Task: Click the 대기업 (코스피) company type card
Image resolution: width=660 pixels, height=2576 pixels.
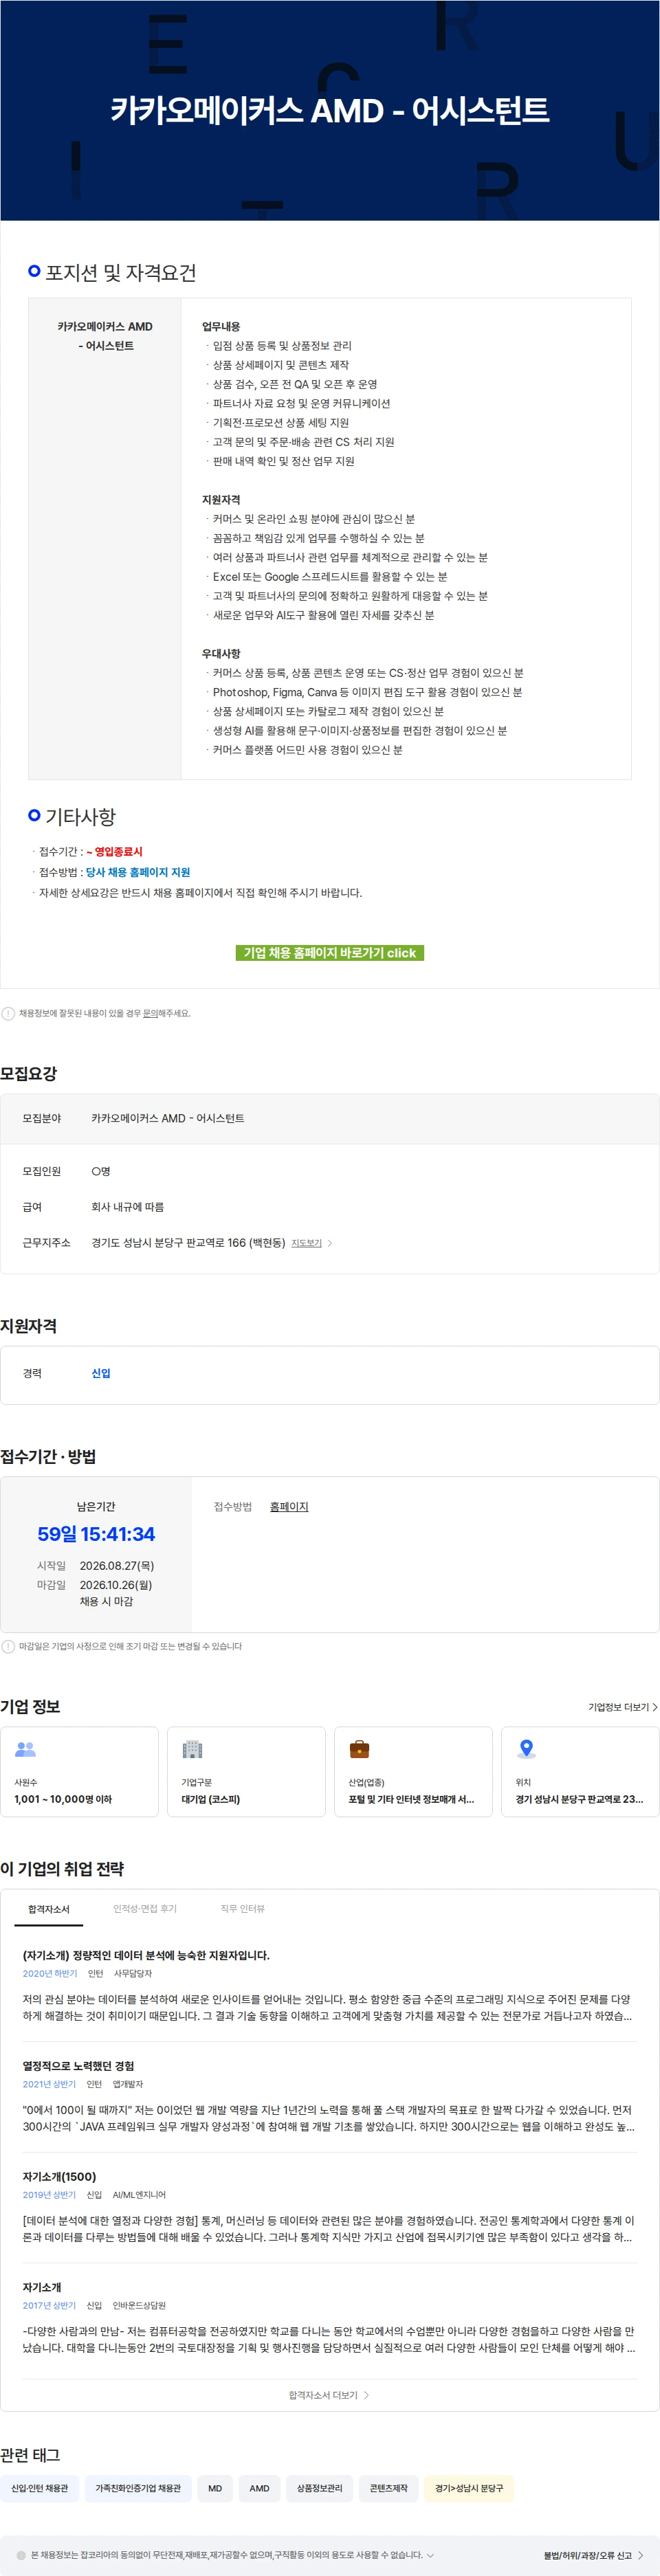Action: pos(246,1771)
